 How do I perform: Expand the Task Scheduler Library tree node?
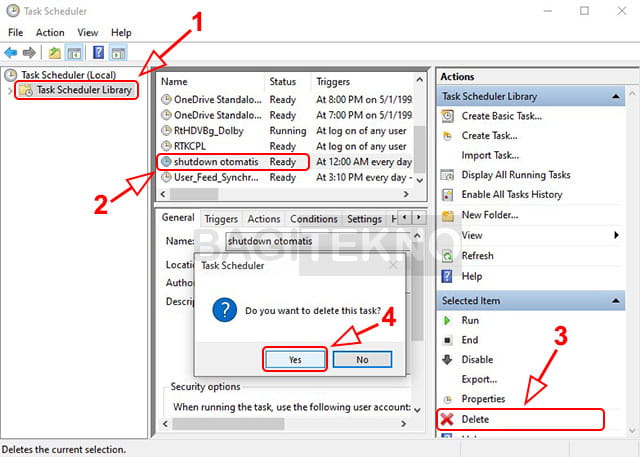click(11, 91)
